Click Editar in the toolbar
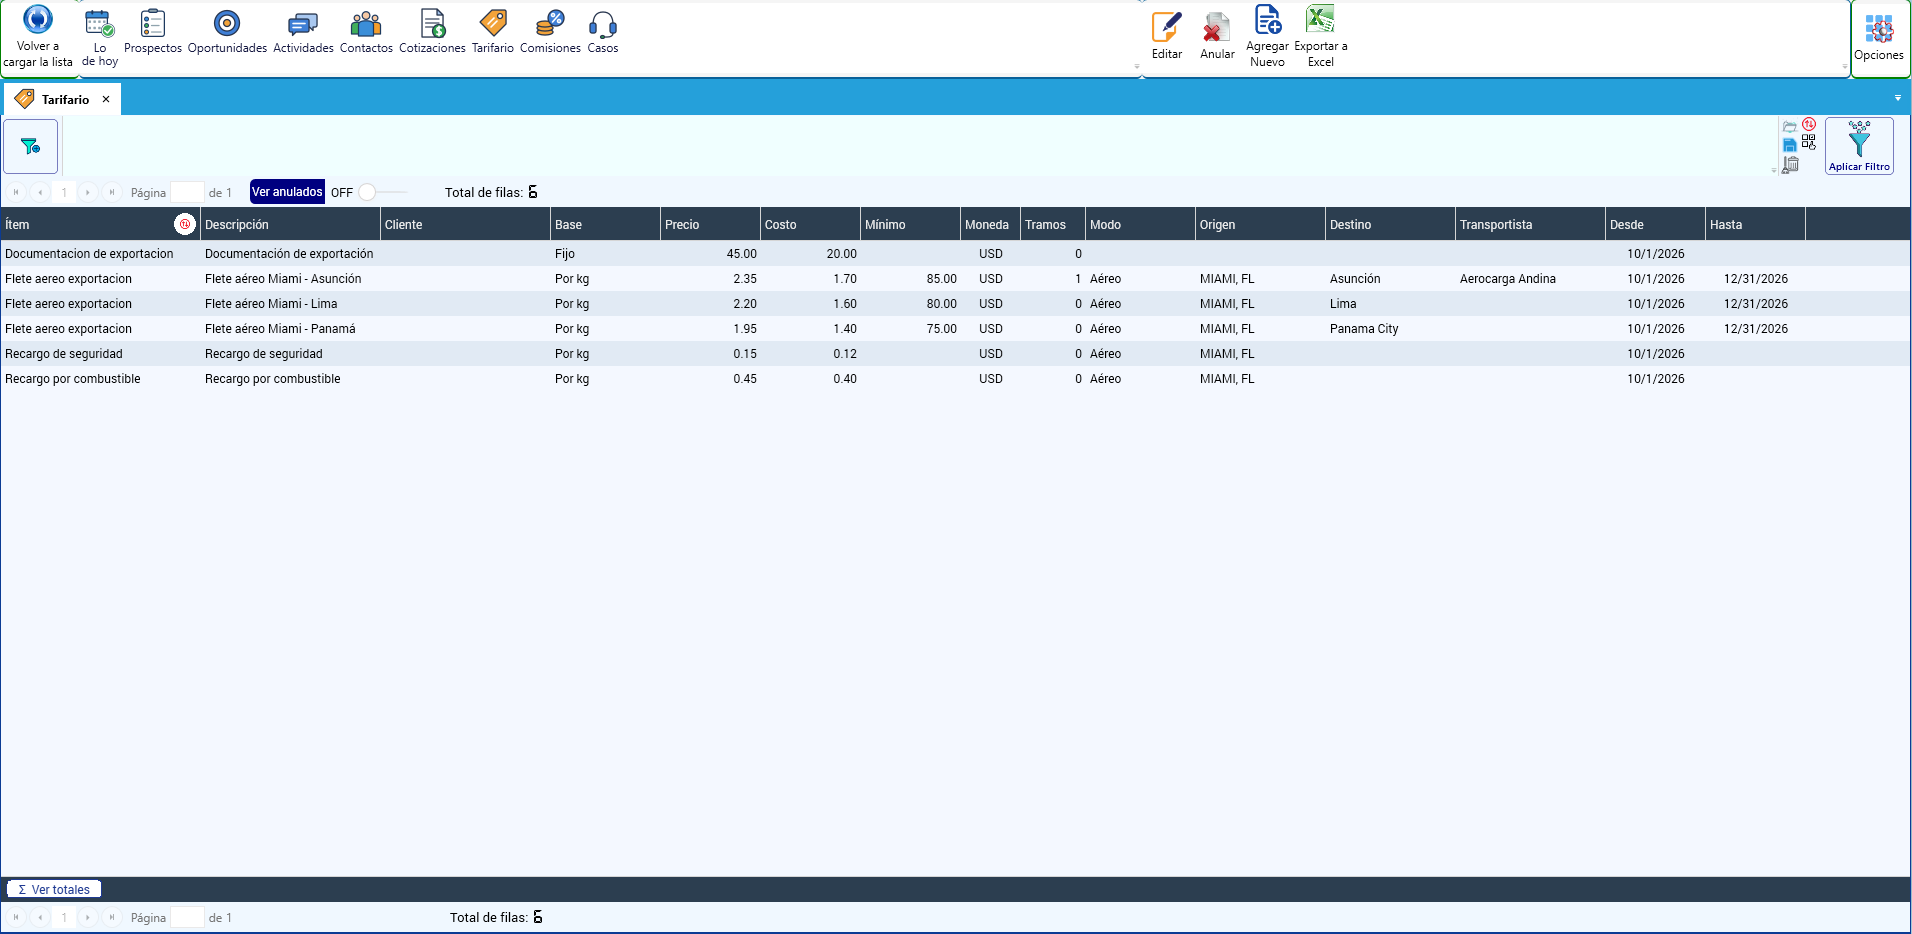 pos(1167,36)
